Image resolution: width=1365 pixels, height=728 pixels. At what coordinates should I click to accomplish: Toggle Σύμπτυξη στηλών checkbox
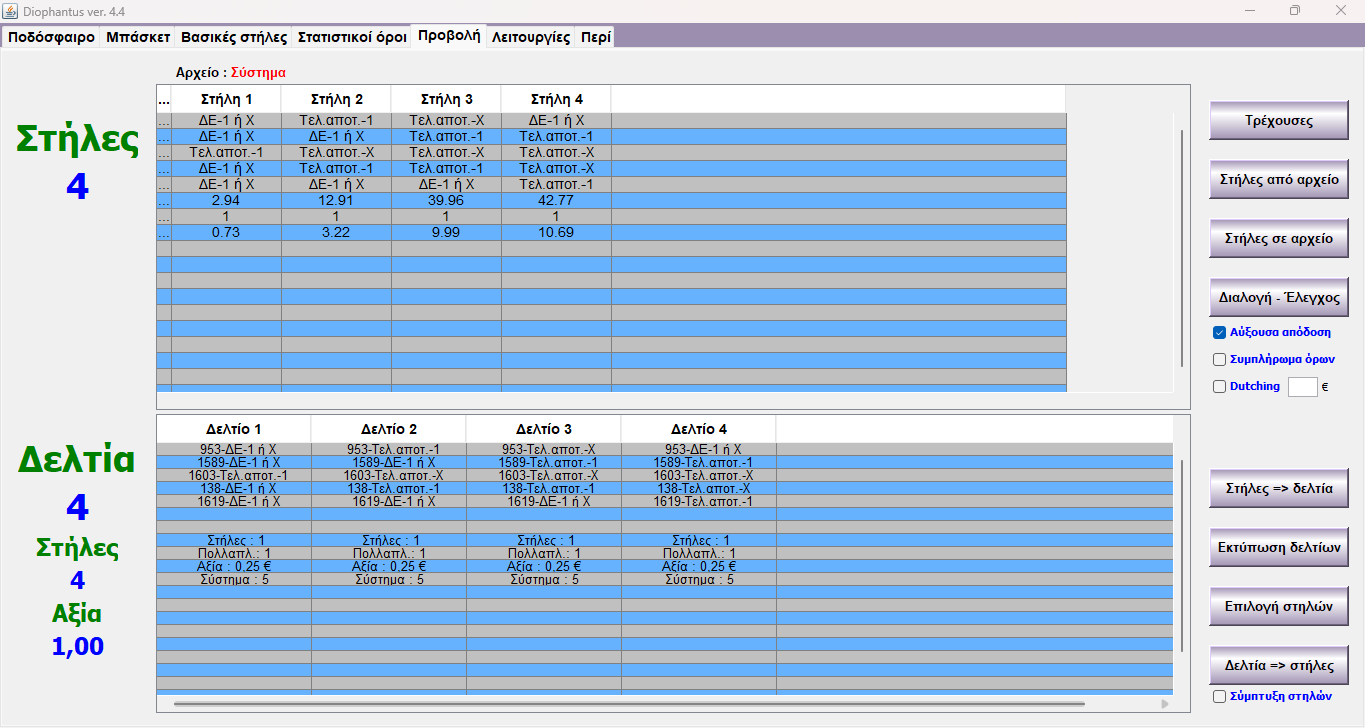1219,696
